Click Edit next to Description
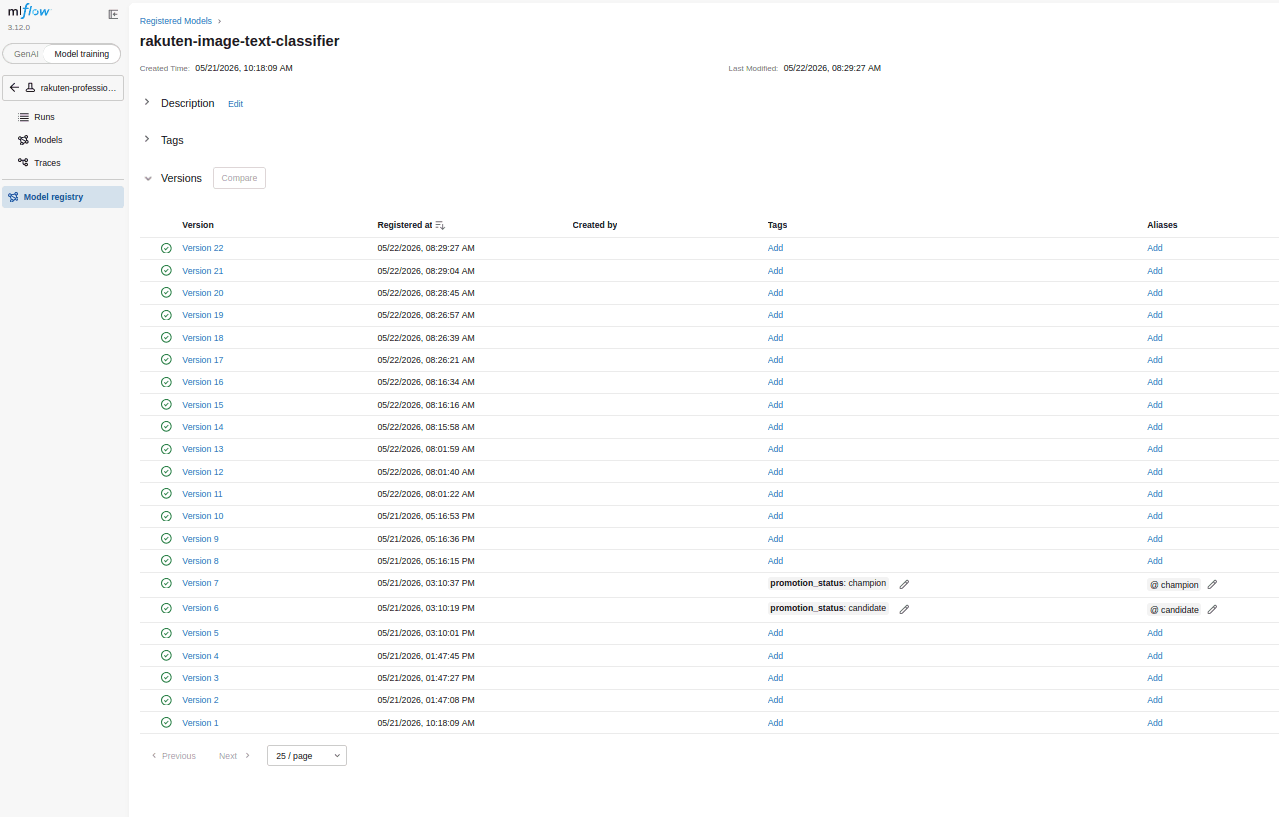Viewport: 1279px width, 817px height. tap(235, 104)
